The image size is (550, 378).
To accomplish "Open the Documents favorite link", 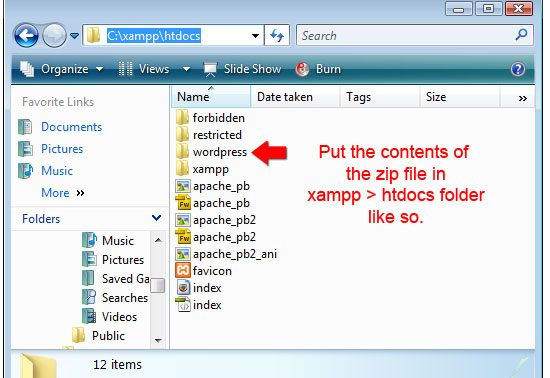I will [x=72, y=127].
